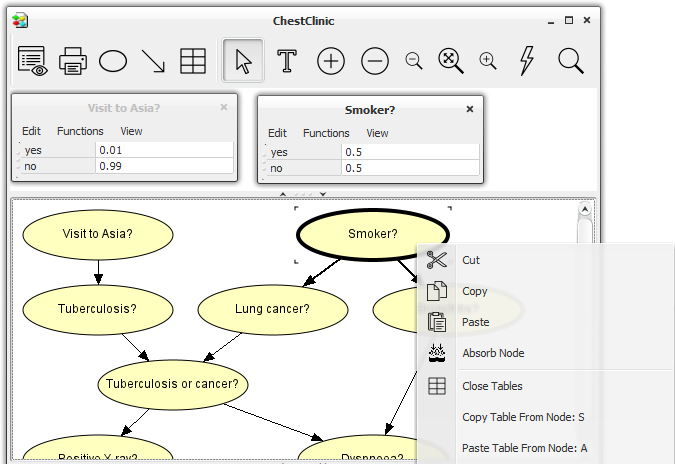Select the Tuberculosis? node
Viewport: 675px width, 464px height.
pyautogui.click(x=98, y=309)
